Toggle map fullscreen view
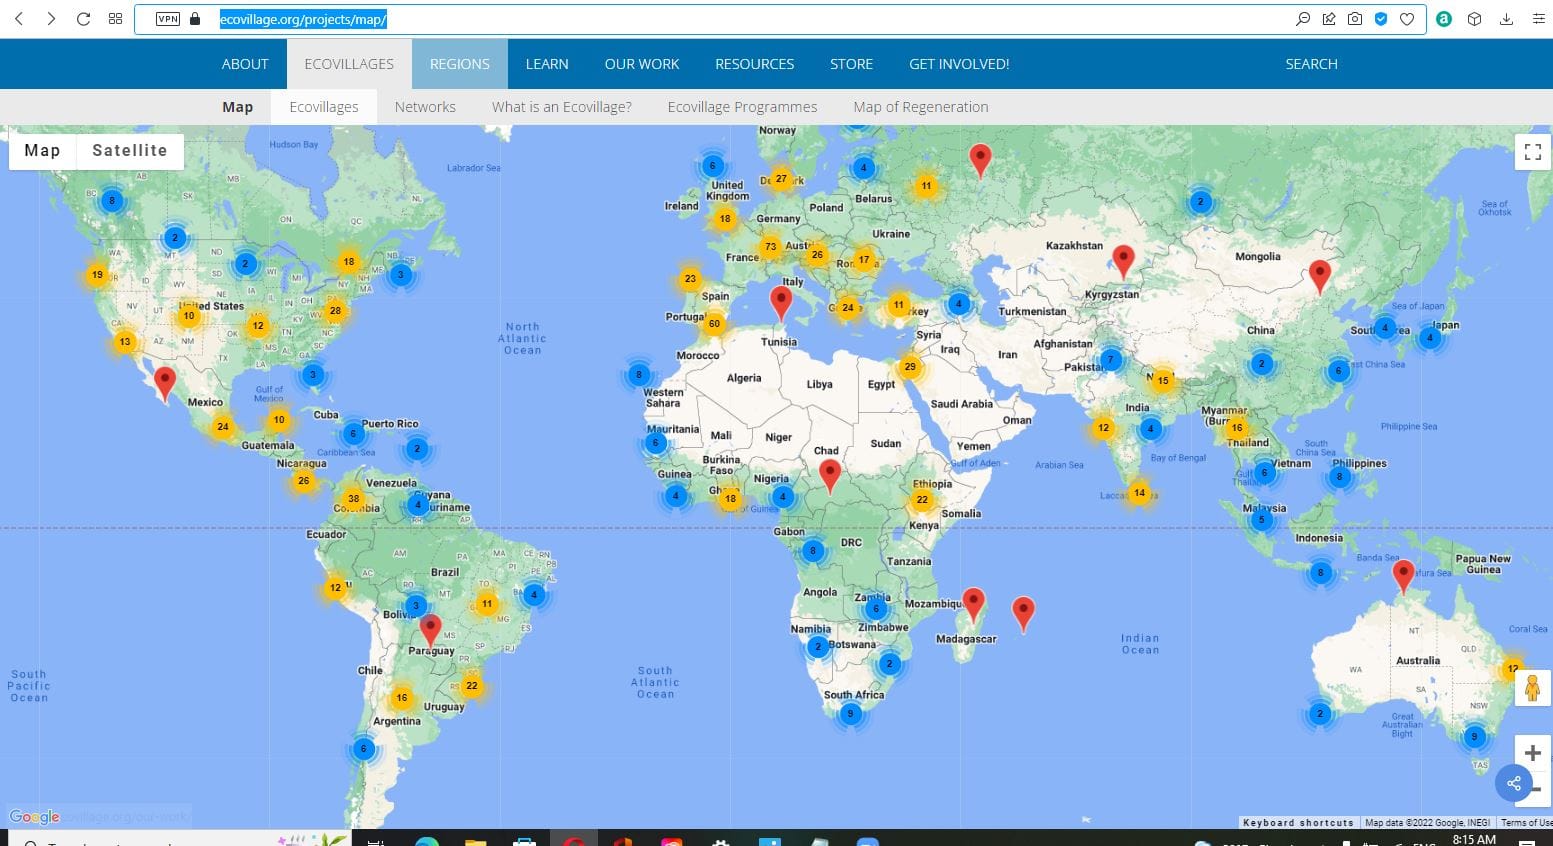The width and height of the screenshot is (1553, 846). coord(1532,152)
